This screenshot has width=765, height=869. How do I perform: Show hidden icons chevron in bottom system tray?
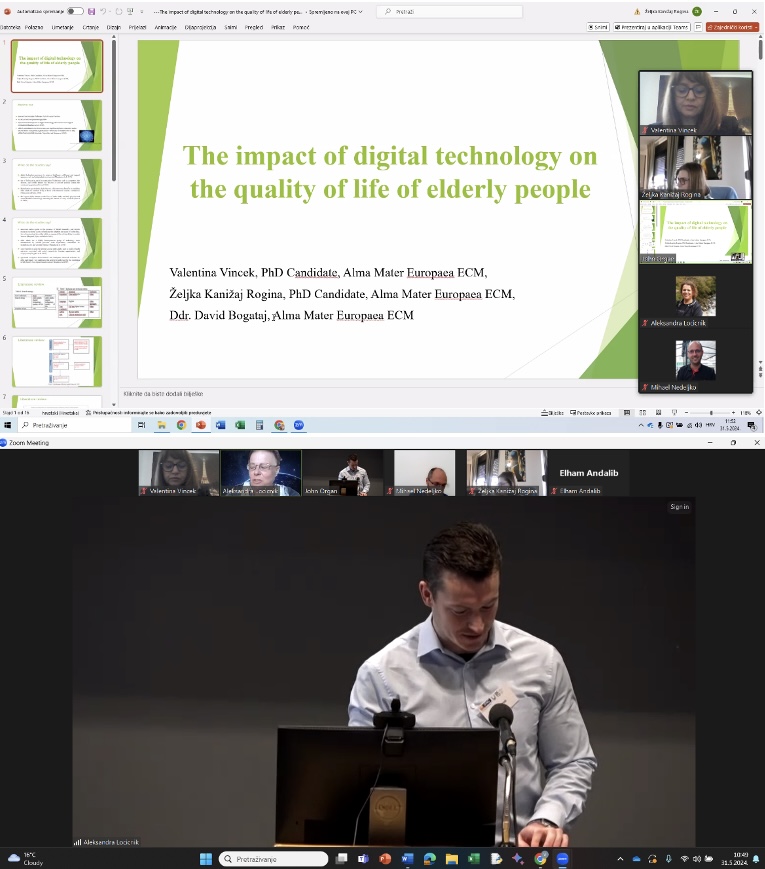coord(620,859)
